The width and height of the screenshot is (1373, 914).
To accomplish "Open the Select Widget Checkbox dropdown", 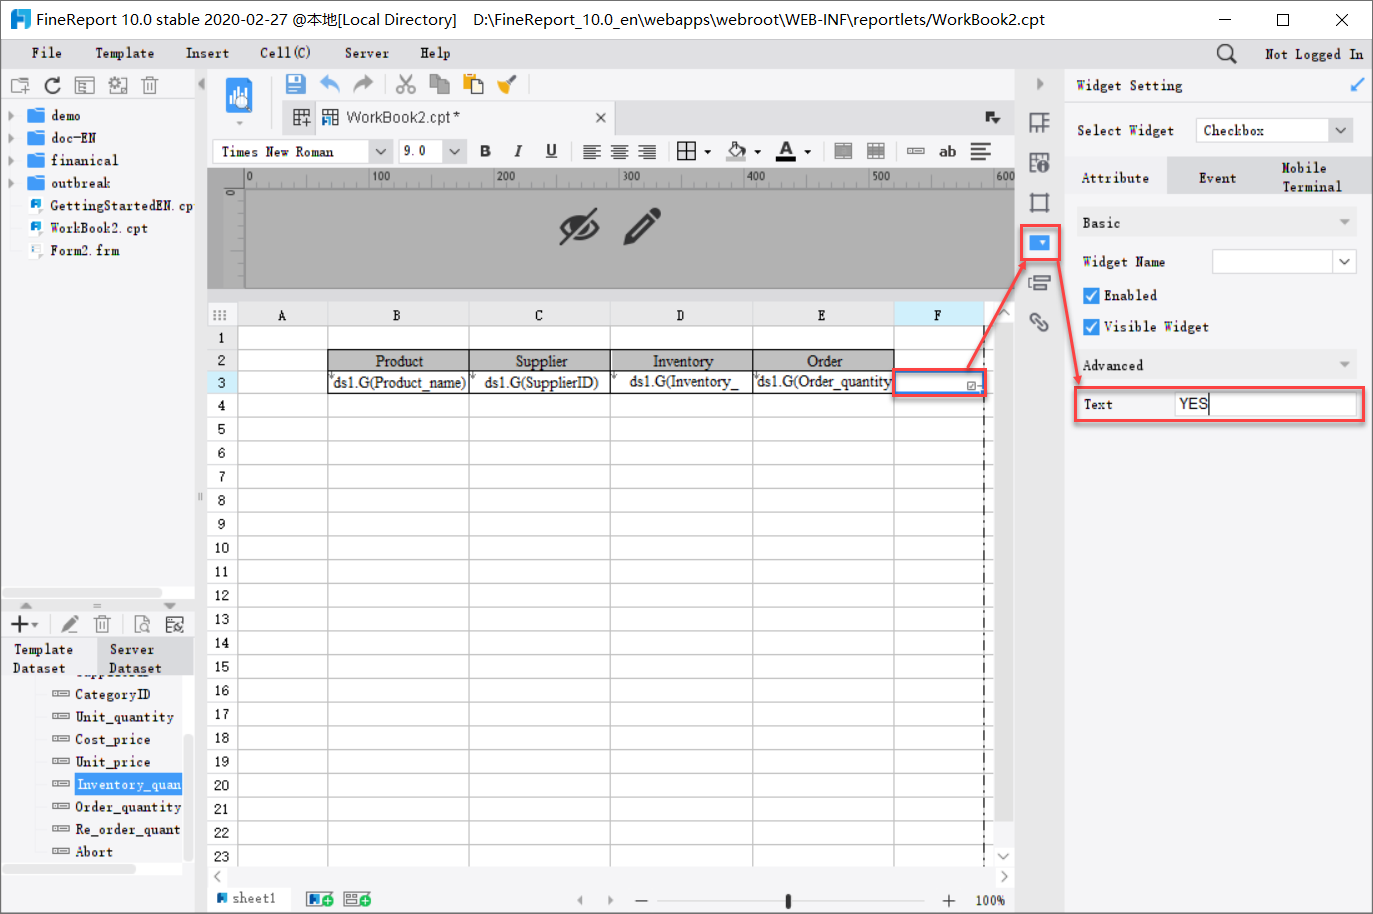I will pyautogui.click(x=1340, y=130).
